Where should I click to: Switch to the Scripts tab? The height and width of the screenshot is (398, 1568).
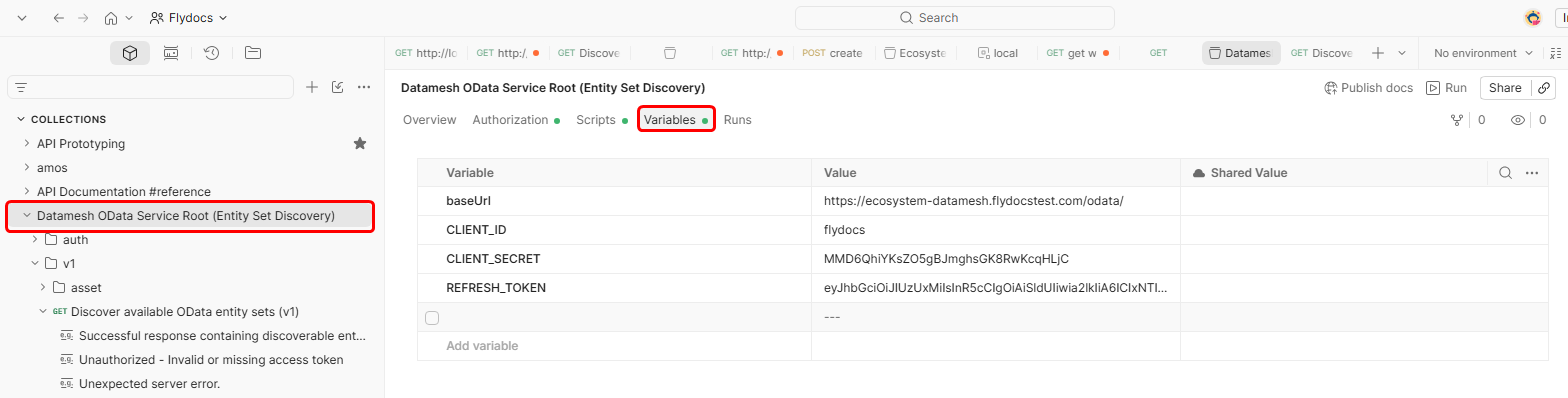(601, 120)
